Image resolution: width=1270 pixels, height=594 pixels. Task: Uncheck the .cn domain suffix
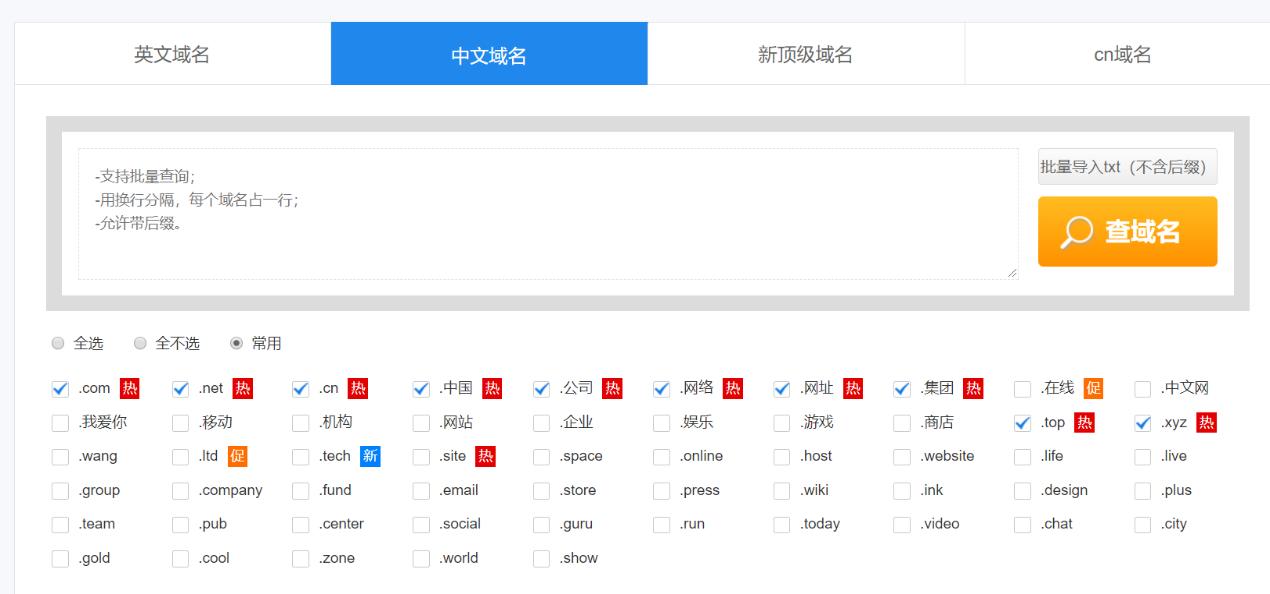298,389
